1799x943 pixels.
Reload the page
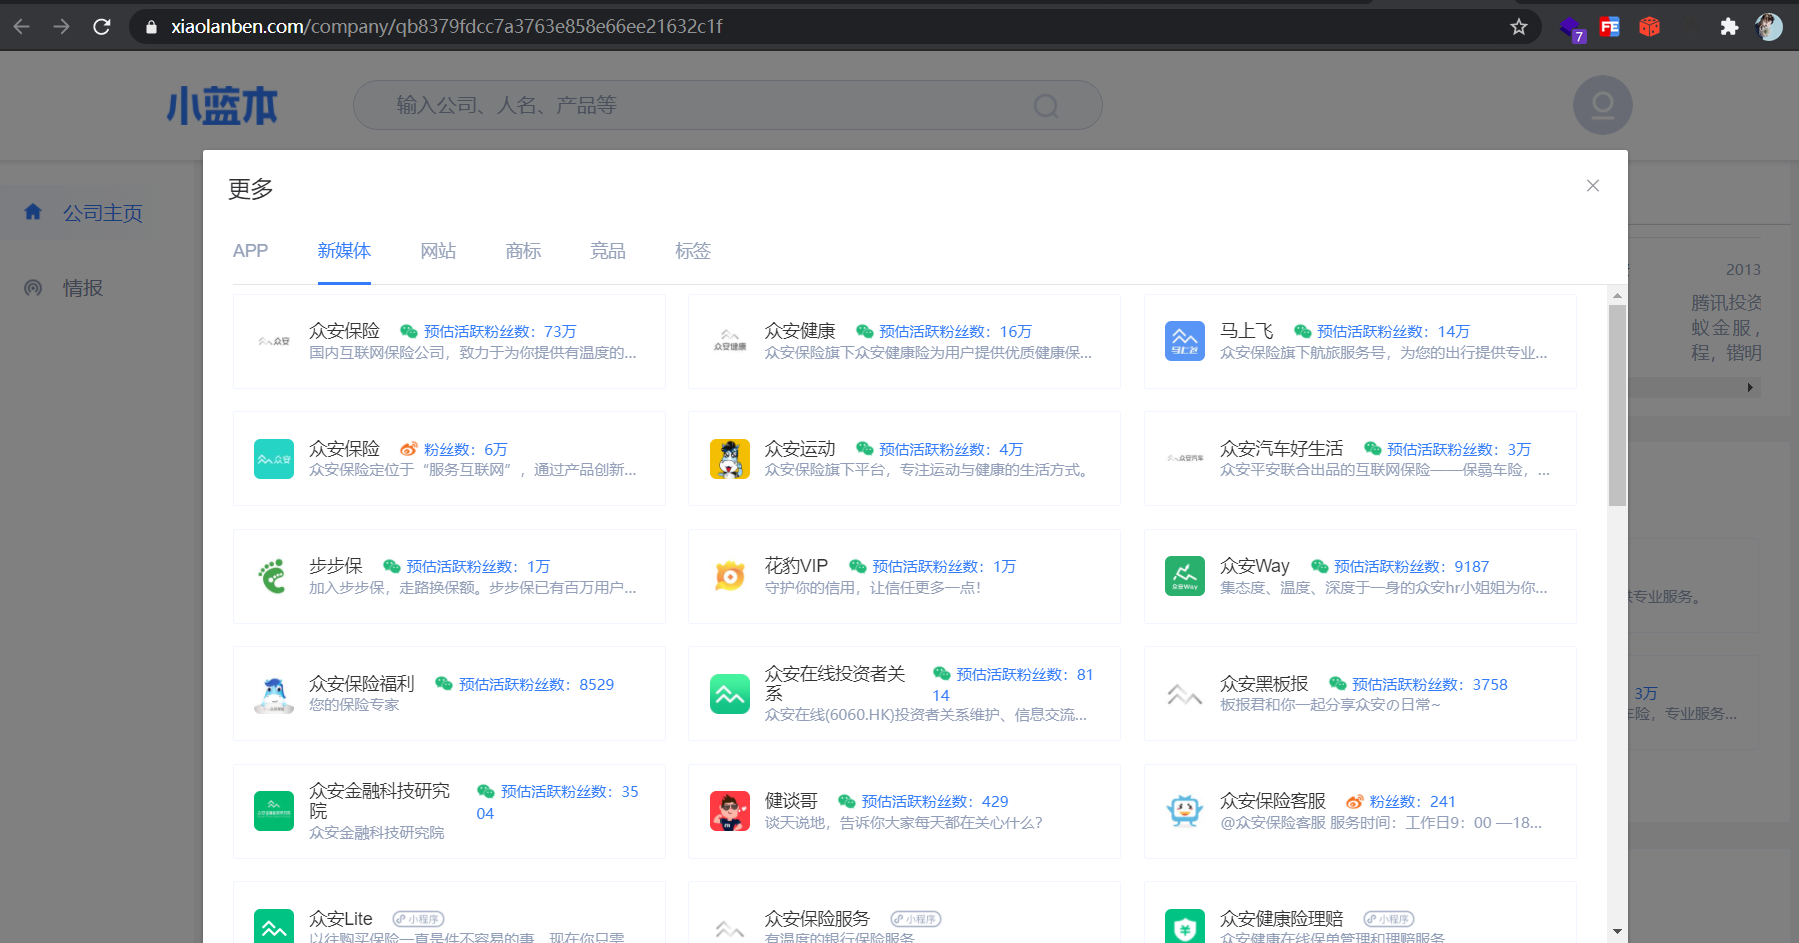click(102, 27)
